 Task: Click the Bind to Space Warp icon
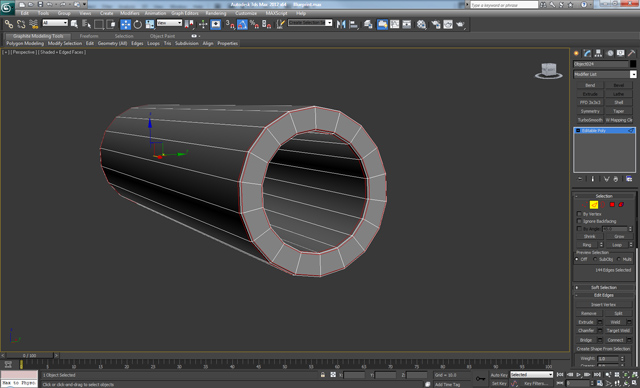tap(33, 24)
